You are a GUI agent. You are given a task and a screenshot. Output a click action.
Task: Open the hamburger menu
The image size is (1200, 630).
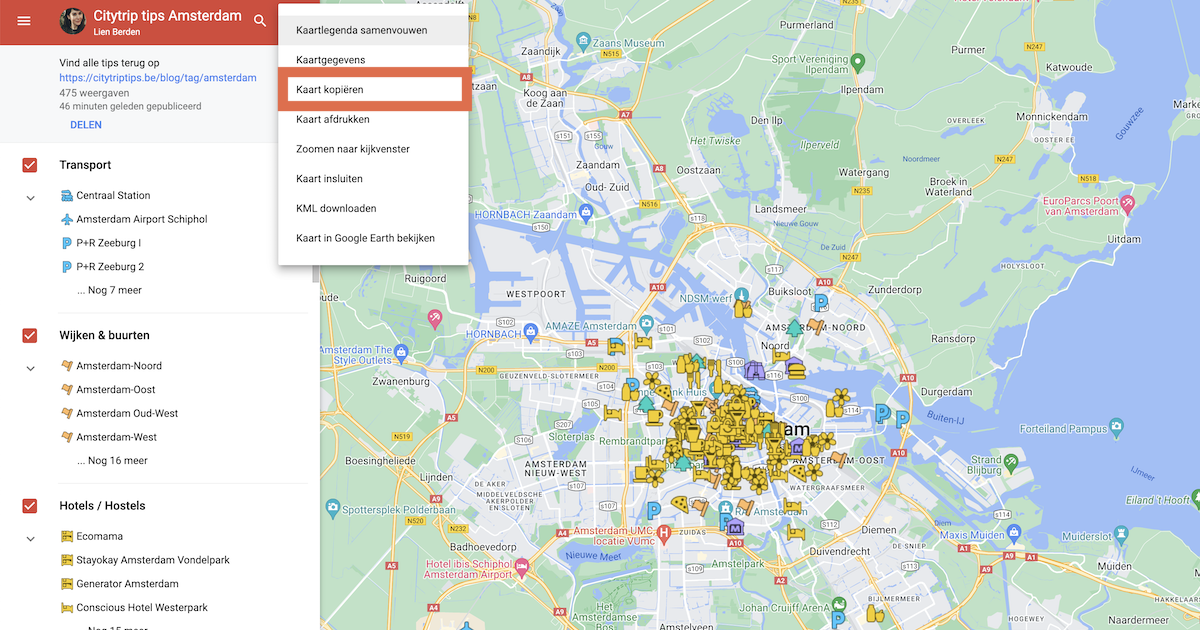pos(24,21)
